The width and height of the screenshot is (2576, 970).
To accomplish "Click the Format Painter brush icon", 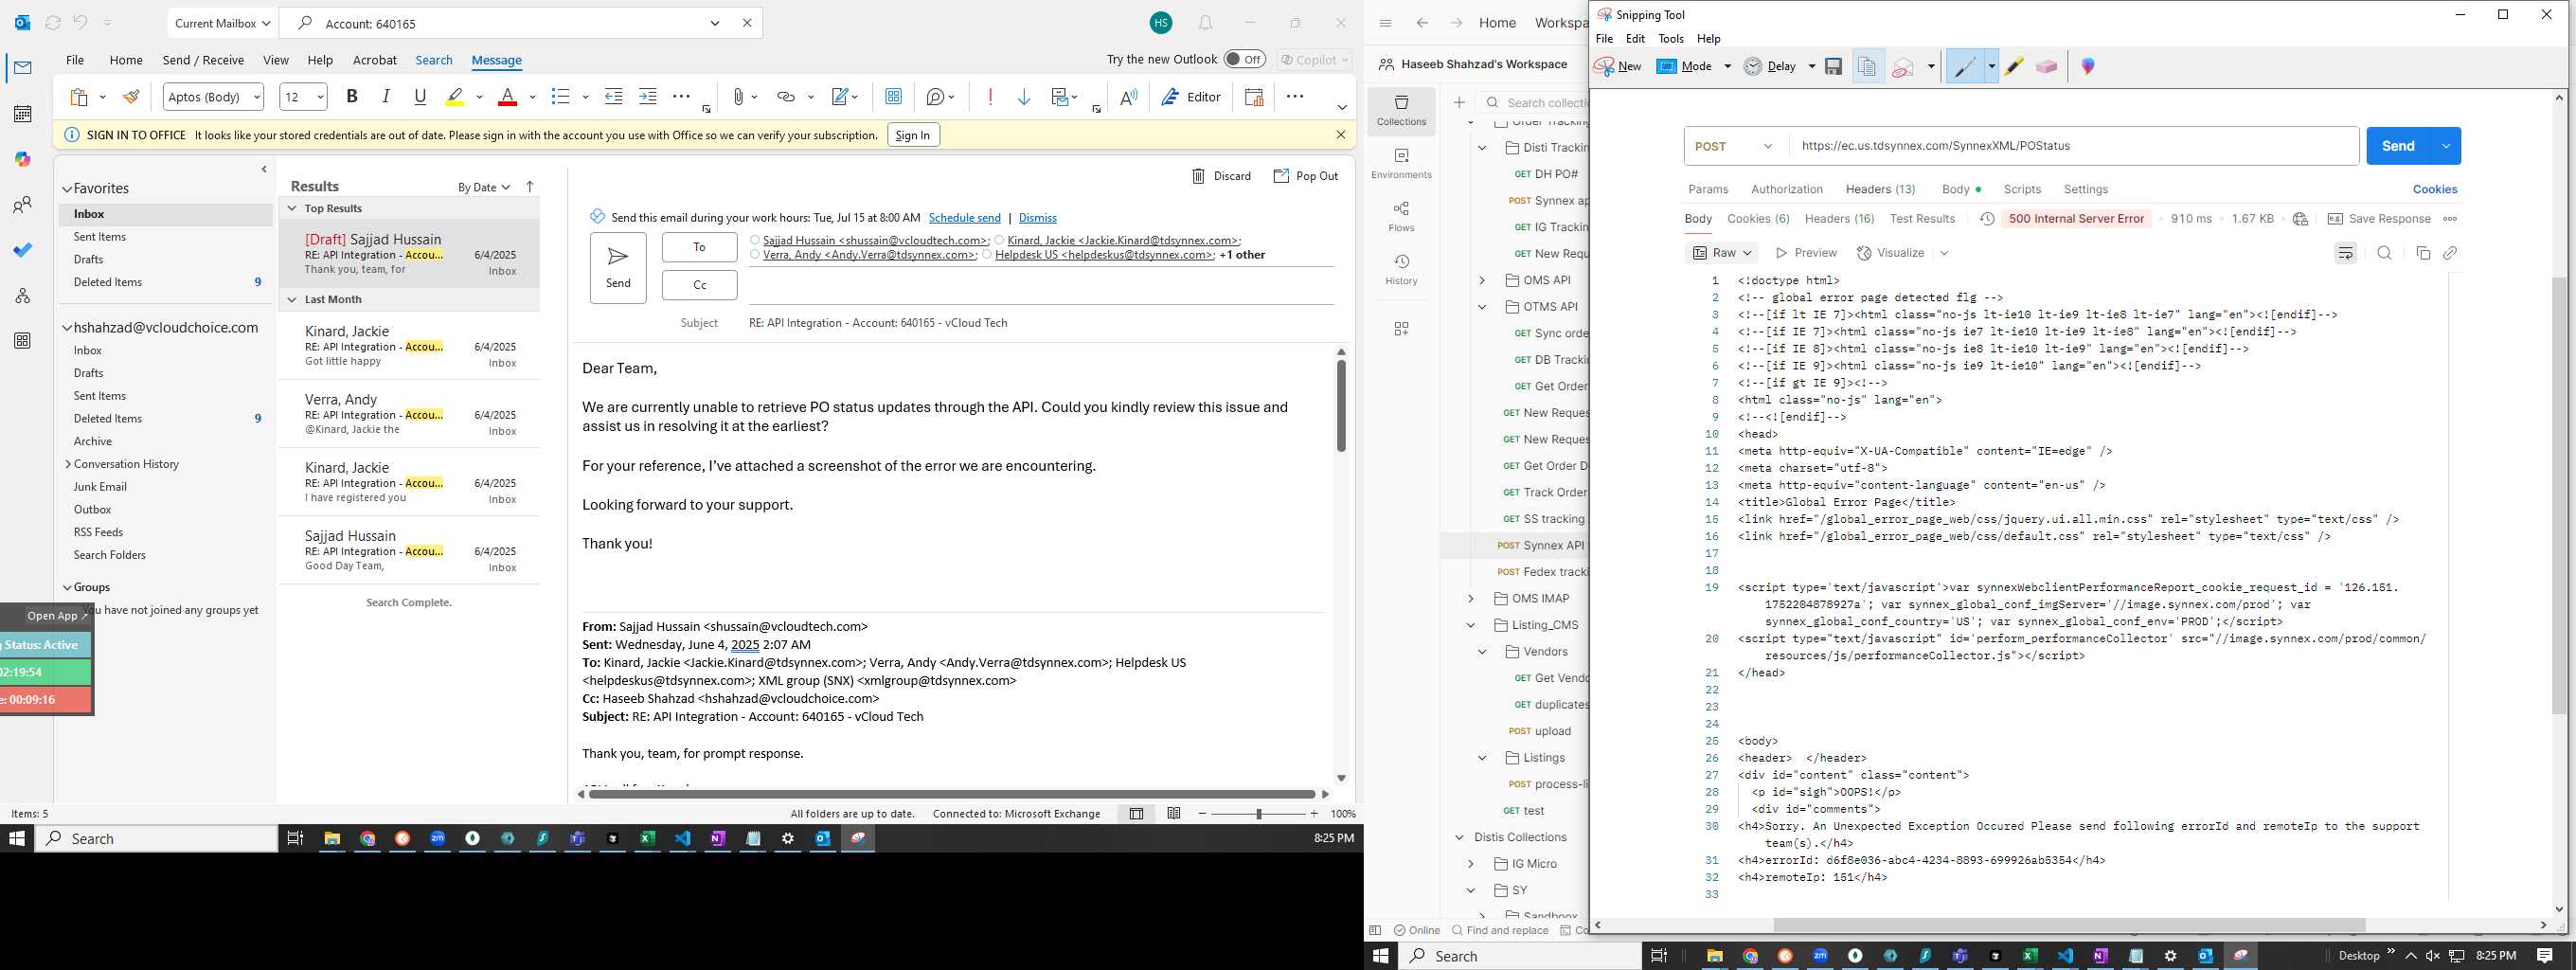I will (x=131, y=97).
